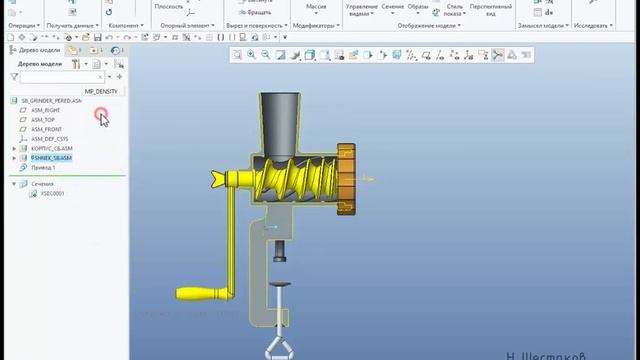Toggle spin center triangle icon
This screenshot has height=360, width=640.
[512, 55]
